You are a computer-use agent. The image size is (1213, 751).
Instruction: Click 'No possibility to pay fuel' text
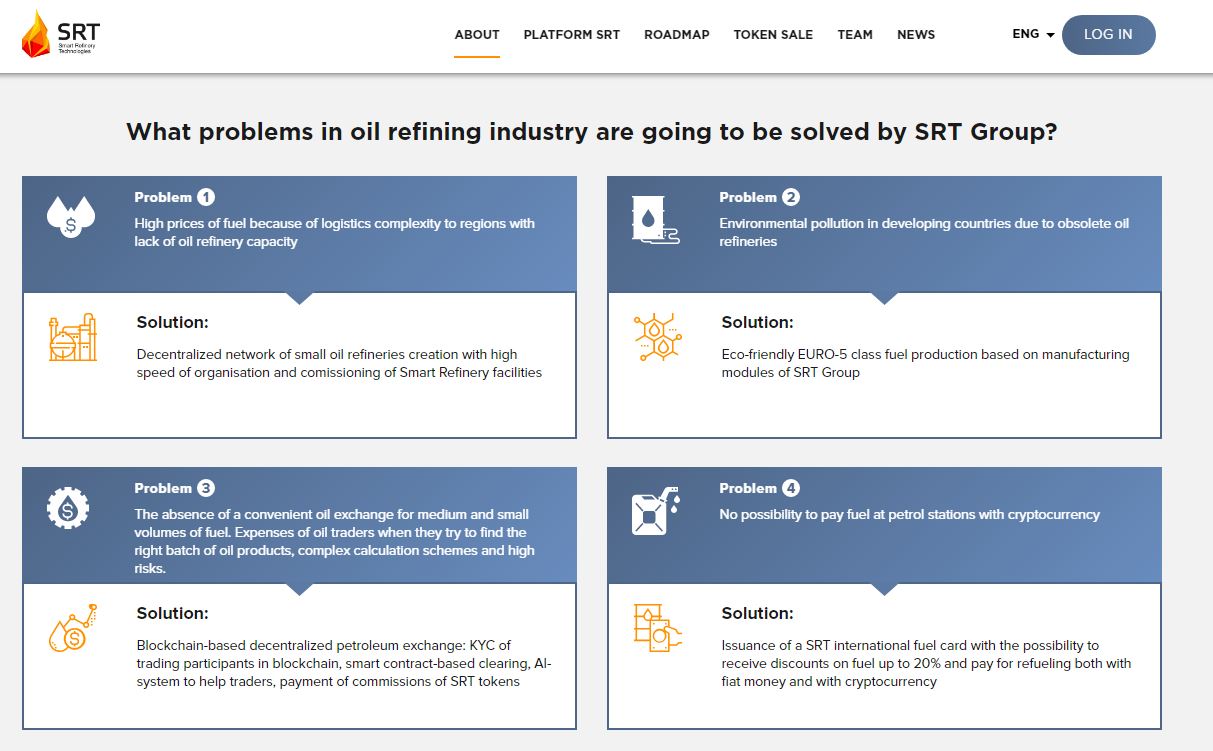point(909,514)
